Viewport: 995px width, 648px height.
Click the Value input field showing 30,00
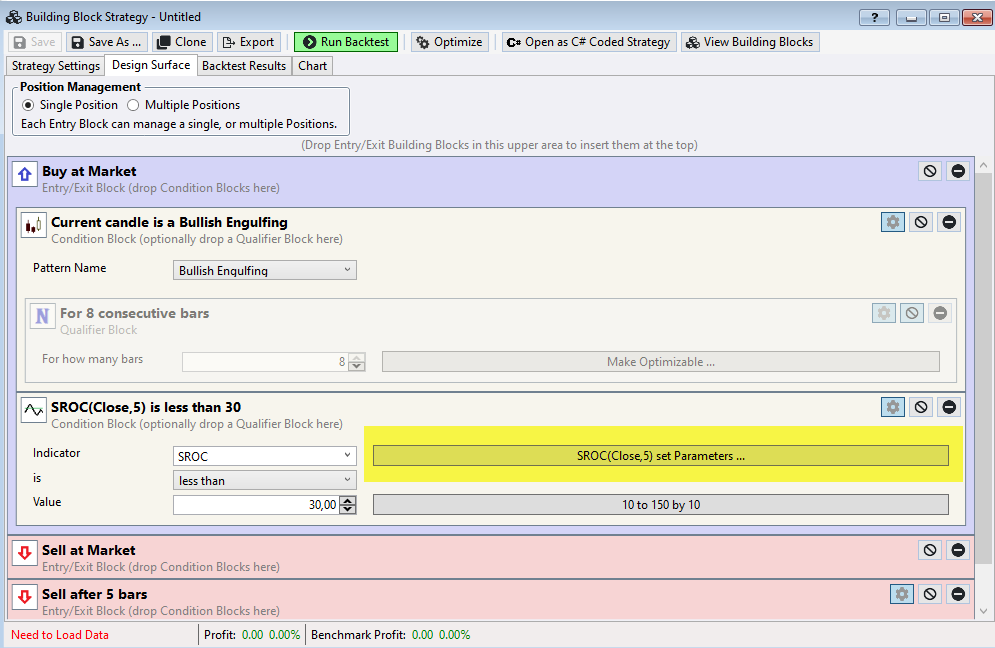coord(255,504)
